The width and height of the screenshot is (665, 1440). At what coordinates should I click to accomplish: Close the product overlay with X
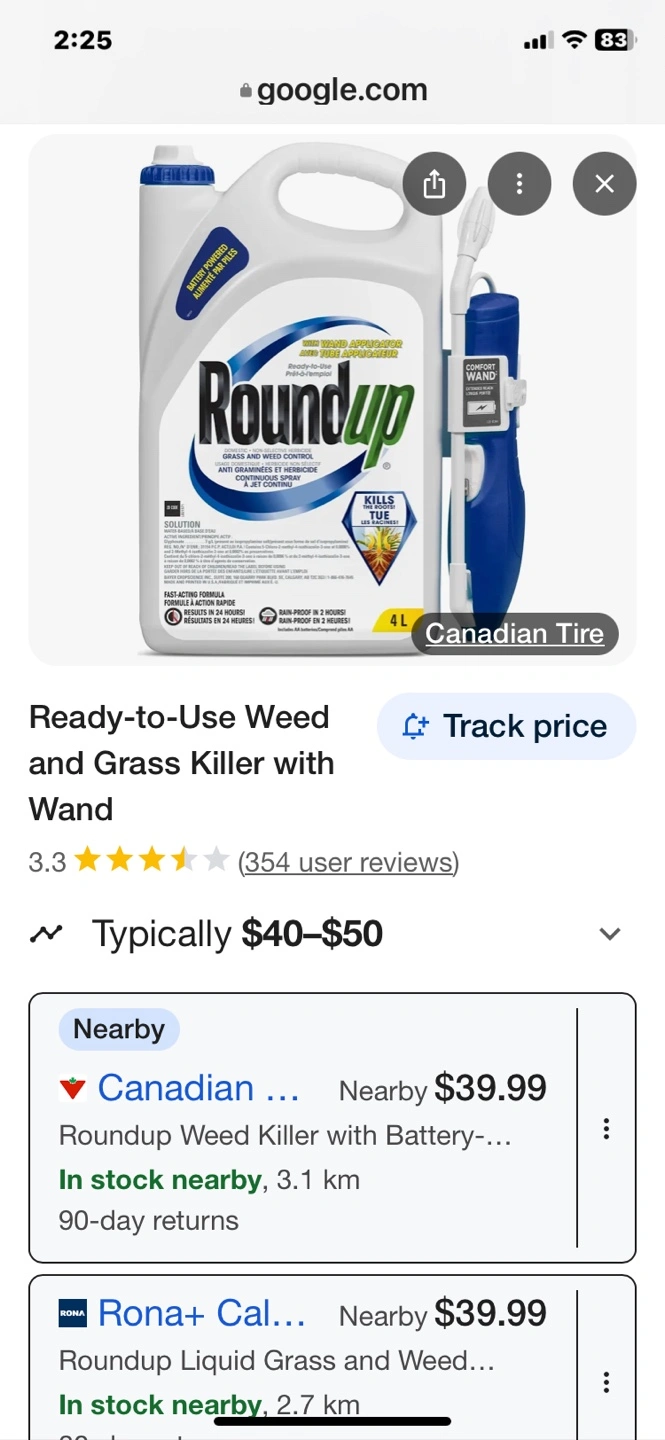coord(604,183)
